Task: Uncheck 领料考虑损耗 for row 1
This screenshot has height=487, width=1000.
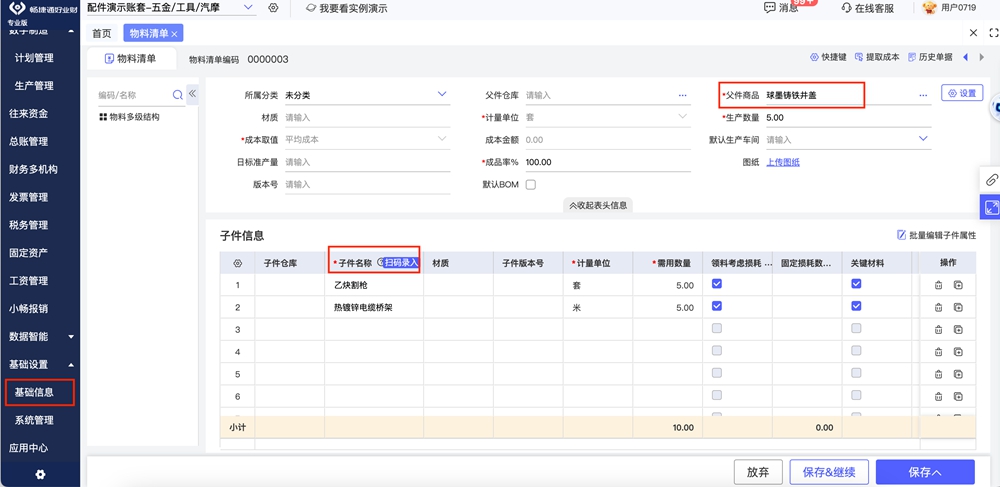Action: (x=716, y=285)
